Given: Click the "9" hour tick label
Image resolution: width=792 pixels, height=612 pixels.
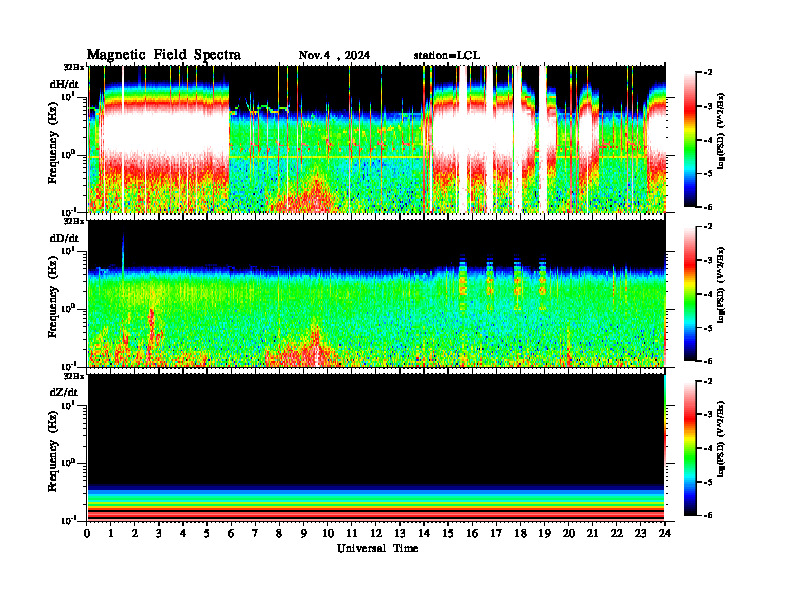Looking at the screenshot, I should pyautogui.click(x=304, y=533).
